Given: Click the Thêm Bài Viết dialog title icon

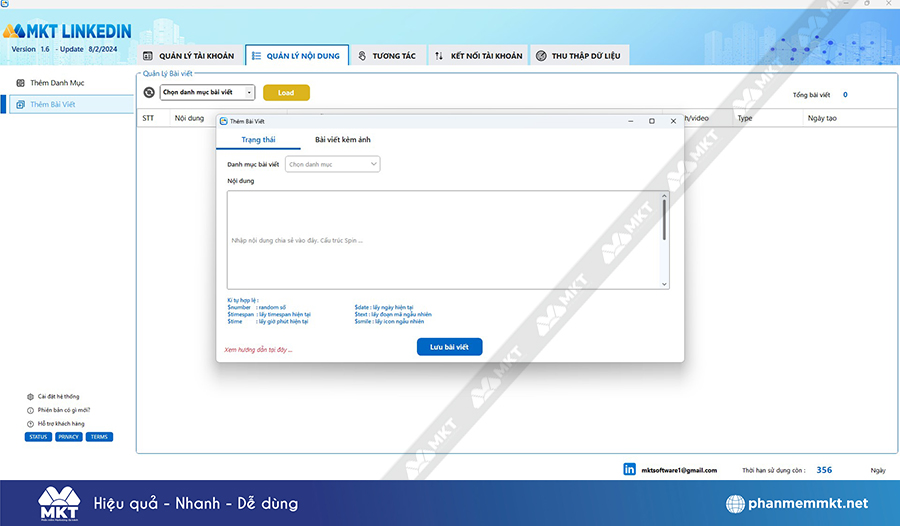Looking at the screenshot, I should tap(224, 121).
